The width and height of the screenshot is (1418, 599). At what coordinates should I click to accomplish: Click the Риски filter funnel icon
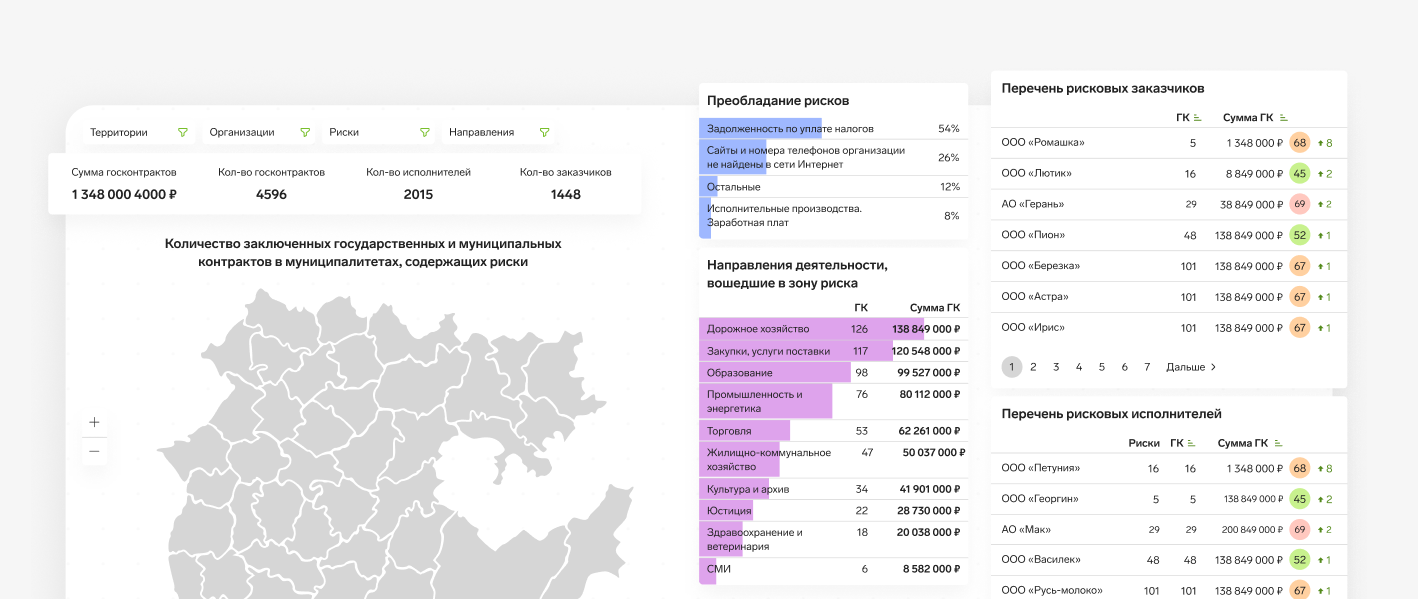point(424,132)
